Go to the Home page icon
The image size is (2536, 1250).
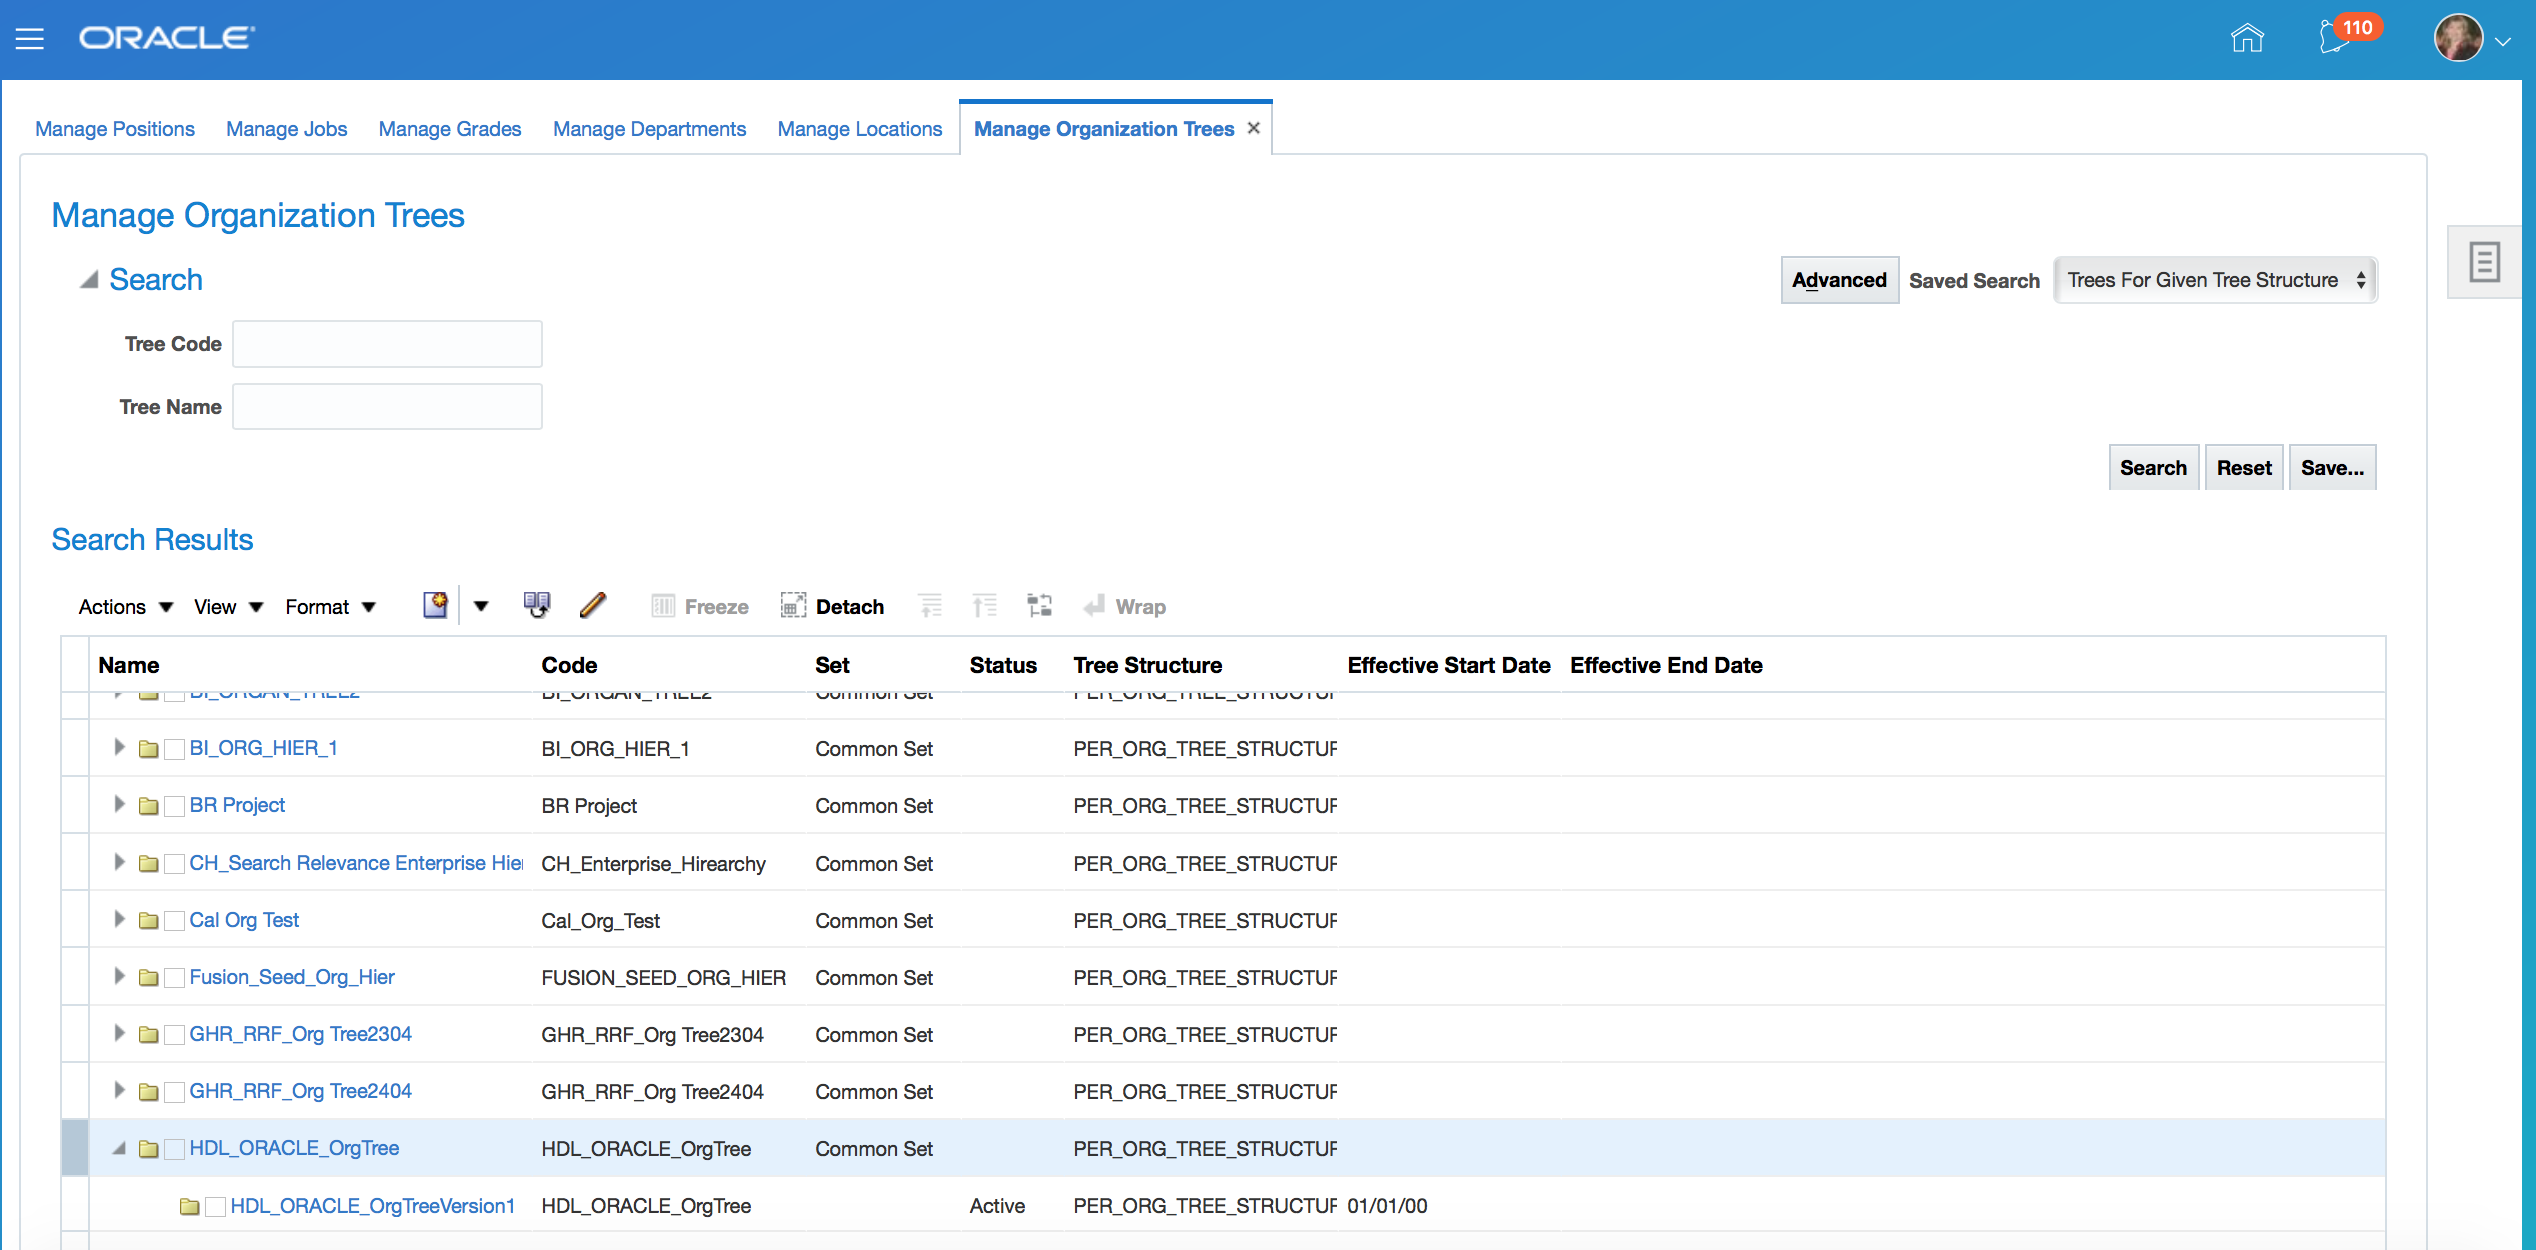coord(2246,38)
